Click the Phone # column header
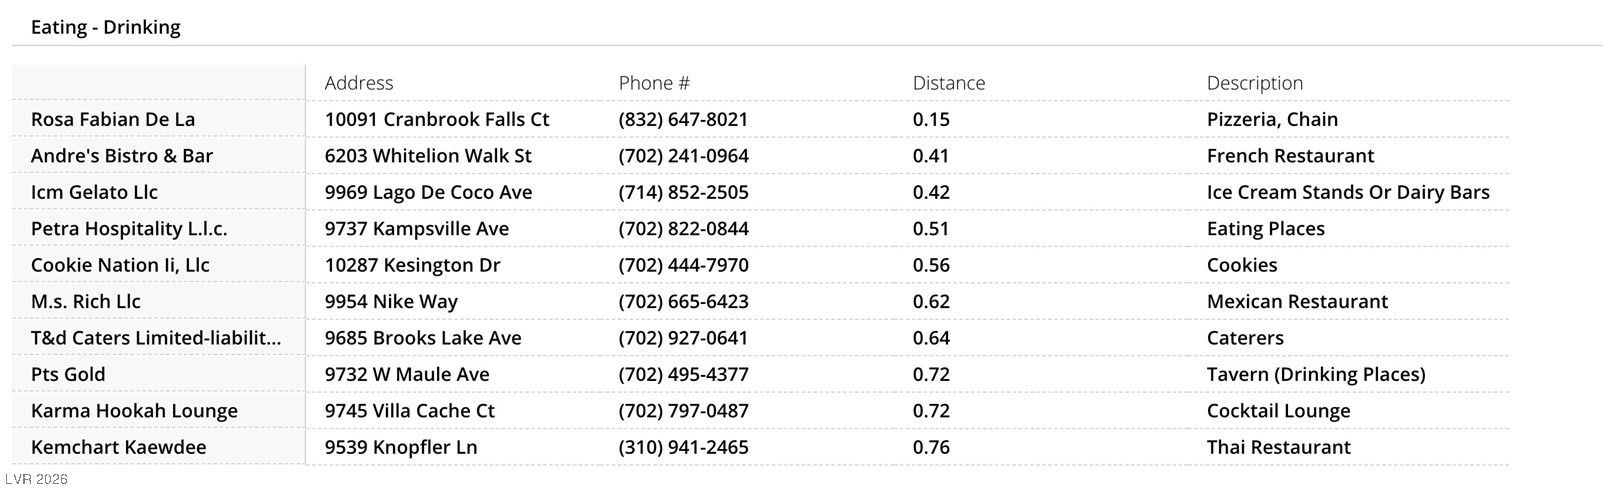 654,83
